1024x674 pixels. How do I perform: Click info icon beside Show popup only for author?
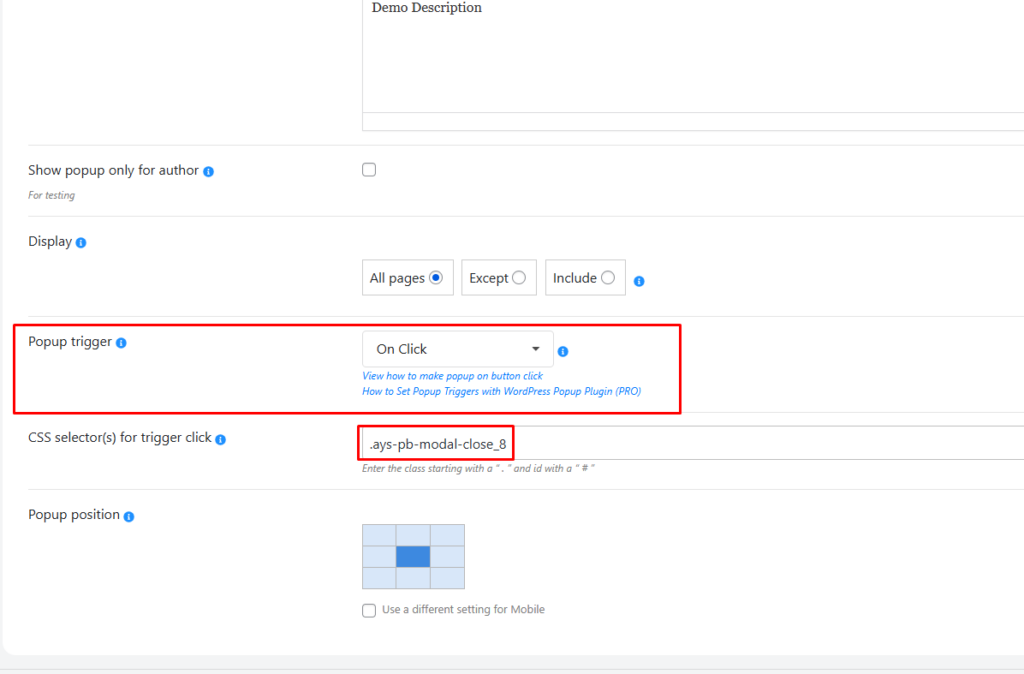209,172
